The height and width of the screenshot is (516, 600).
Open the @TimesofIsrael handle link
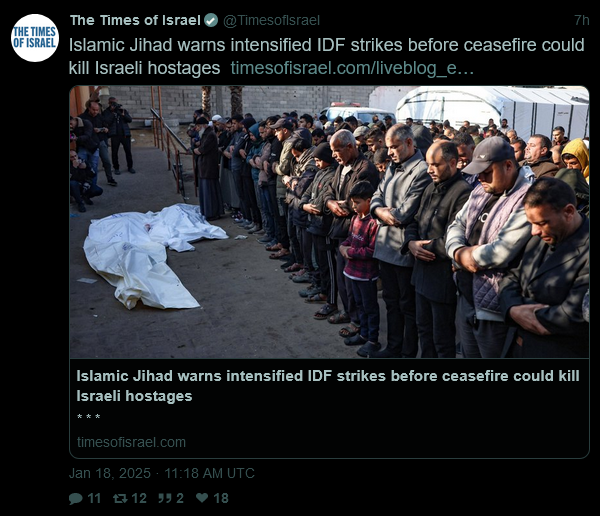pyautogui.click(x=271, y=20)
